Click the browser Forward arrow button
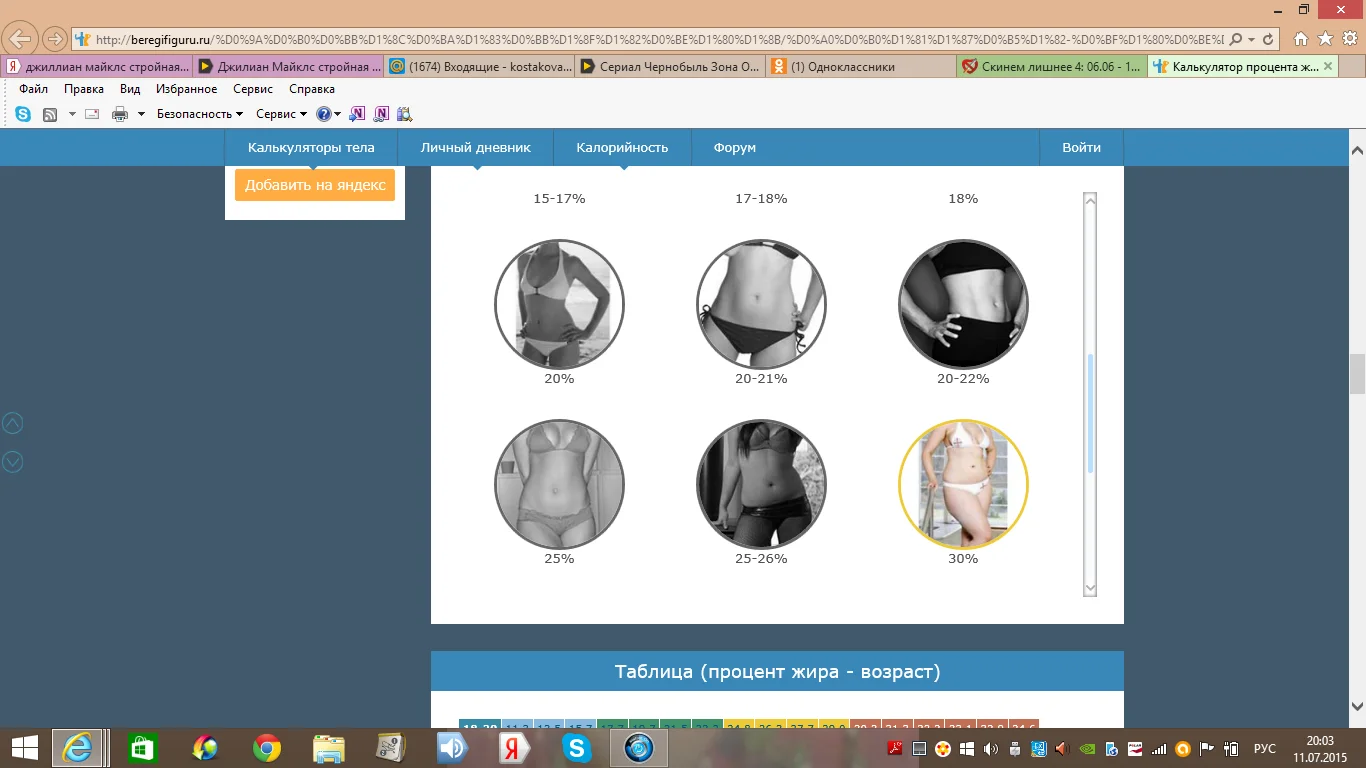1366x768 pixels. 54,39
